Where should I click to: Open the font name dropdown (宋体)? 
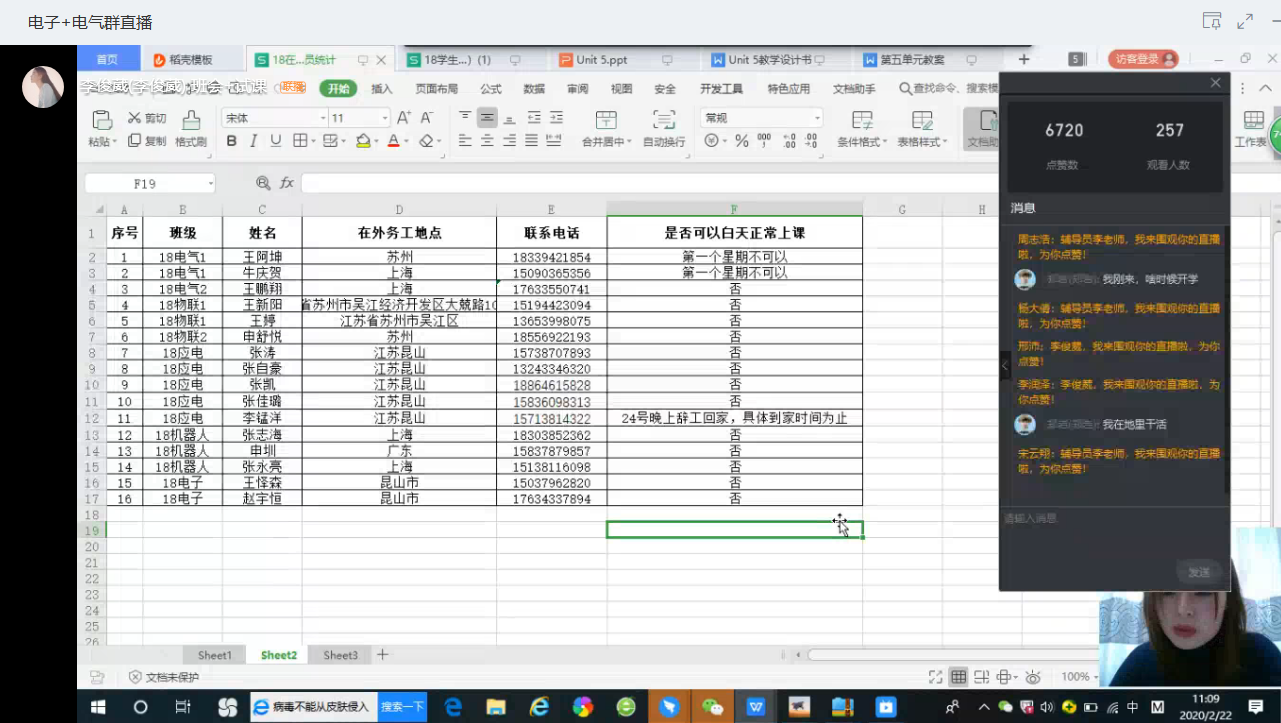[x=323, y=118]
